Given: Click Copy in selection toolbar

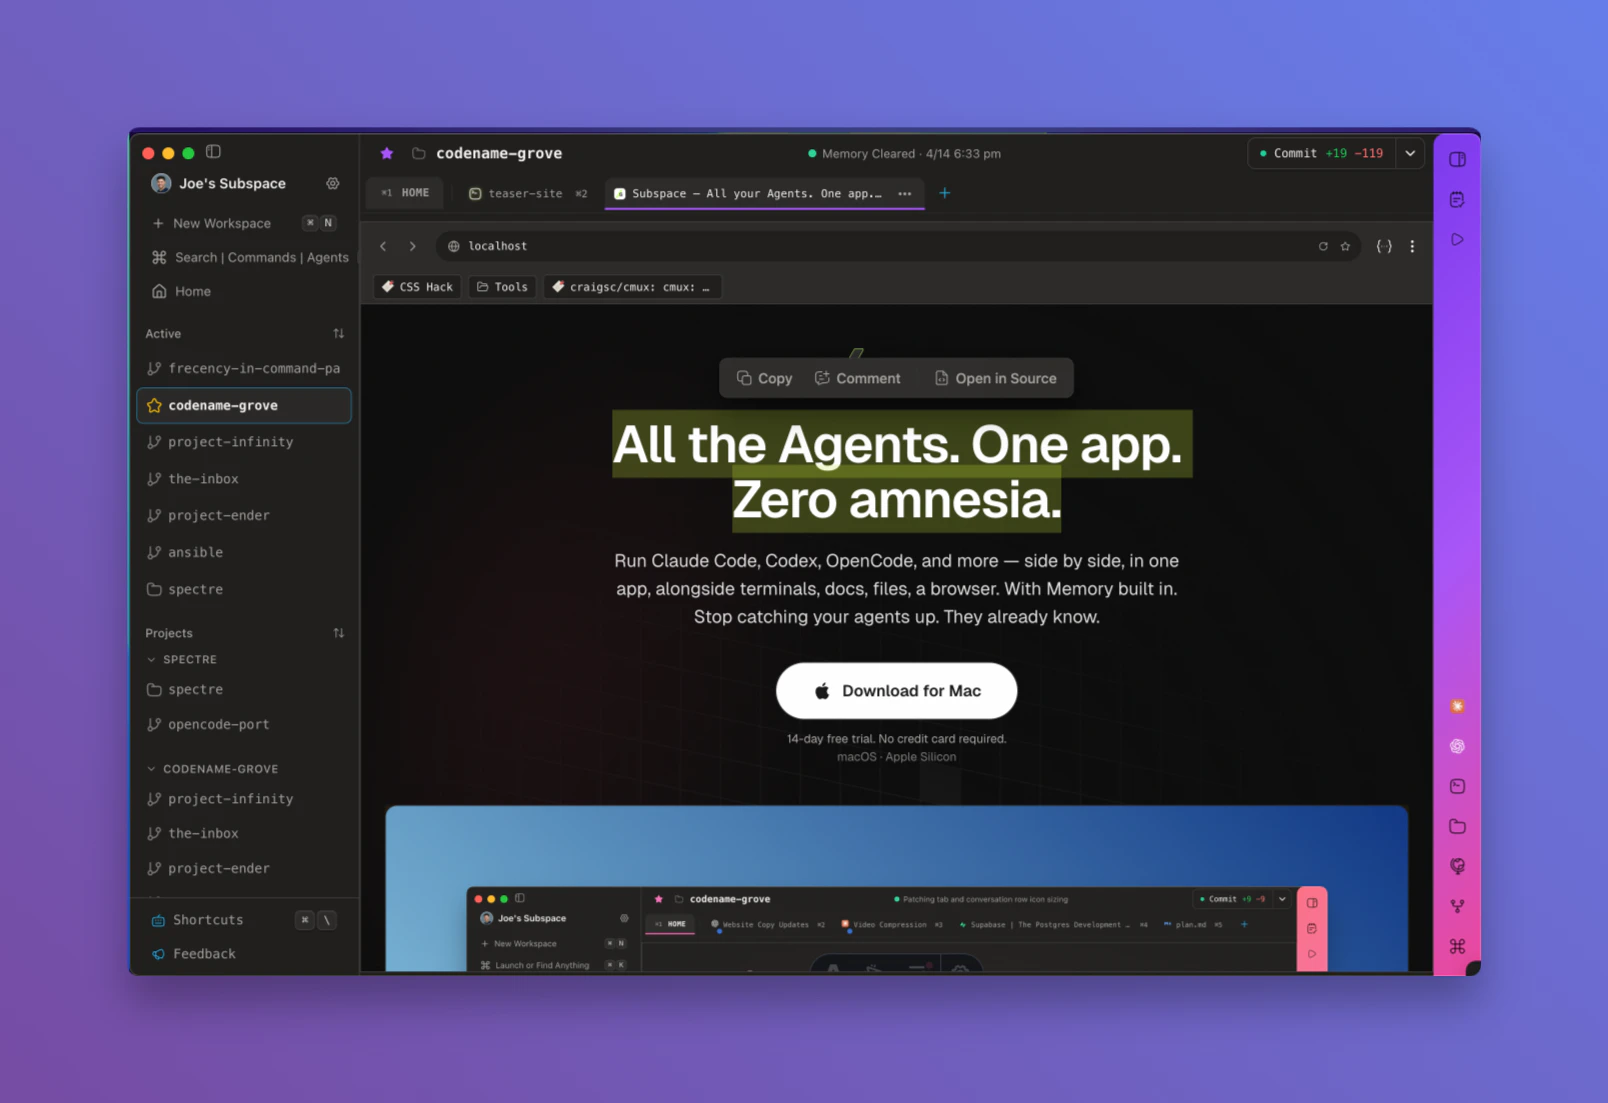Looking at the screenshot, I should tap(764, 378).
